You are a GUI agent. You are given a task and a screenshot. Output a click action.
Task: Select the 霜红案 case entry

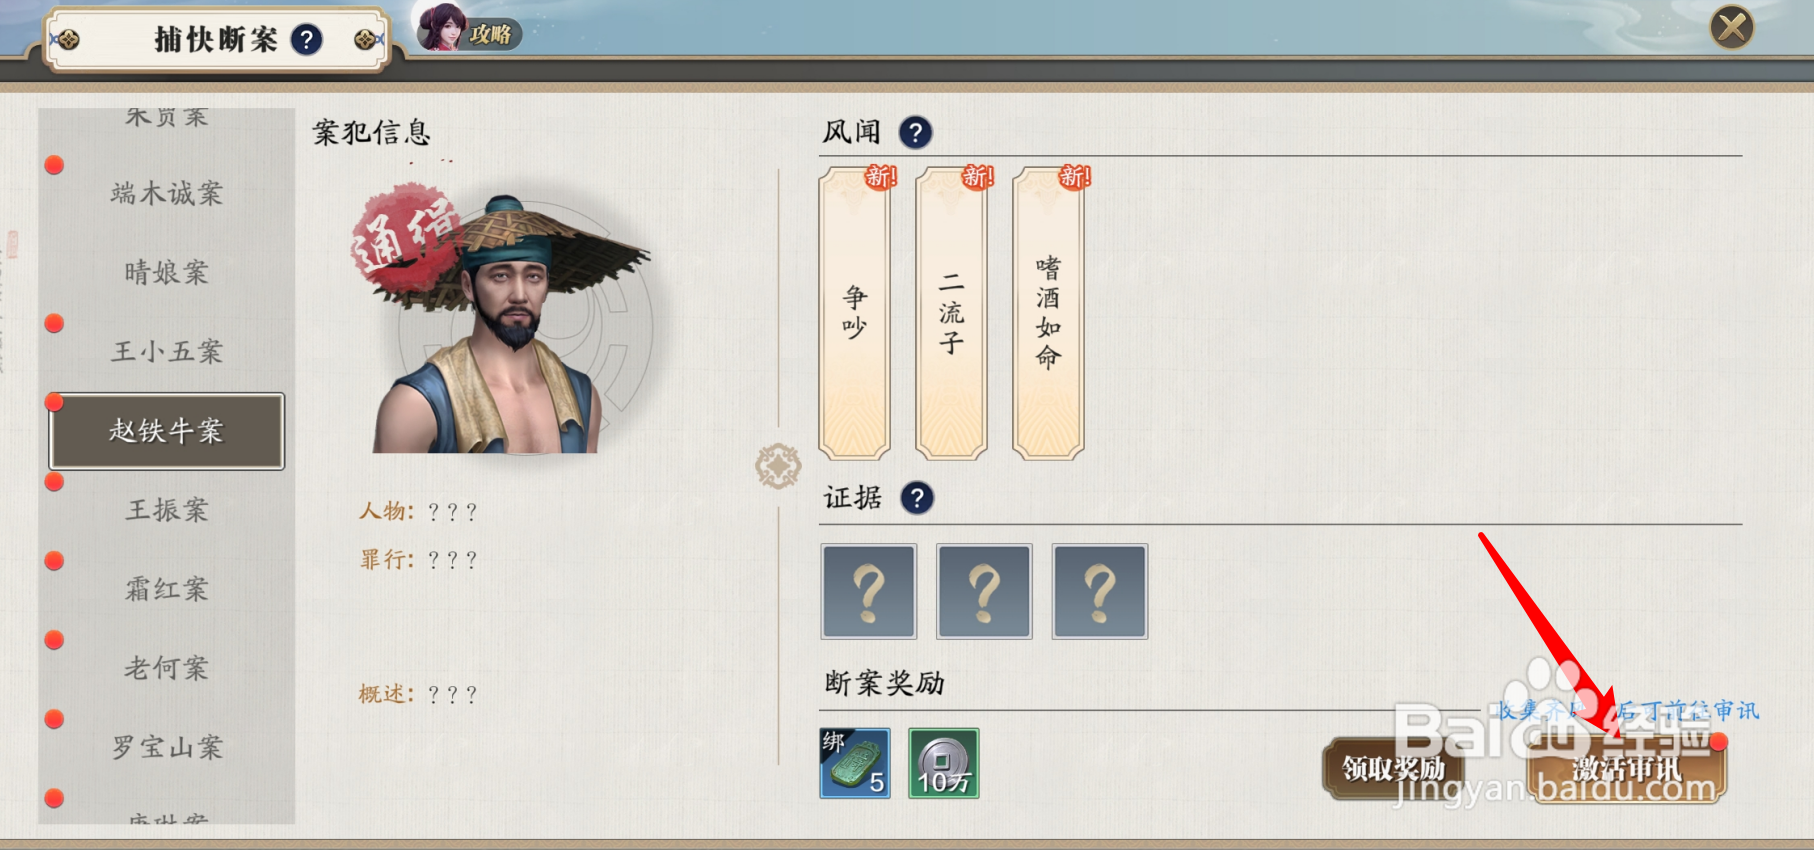point(167,589)
